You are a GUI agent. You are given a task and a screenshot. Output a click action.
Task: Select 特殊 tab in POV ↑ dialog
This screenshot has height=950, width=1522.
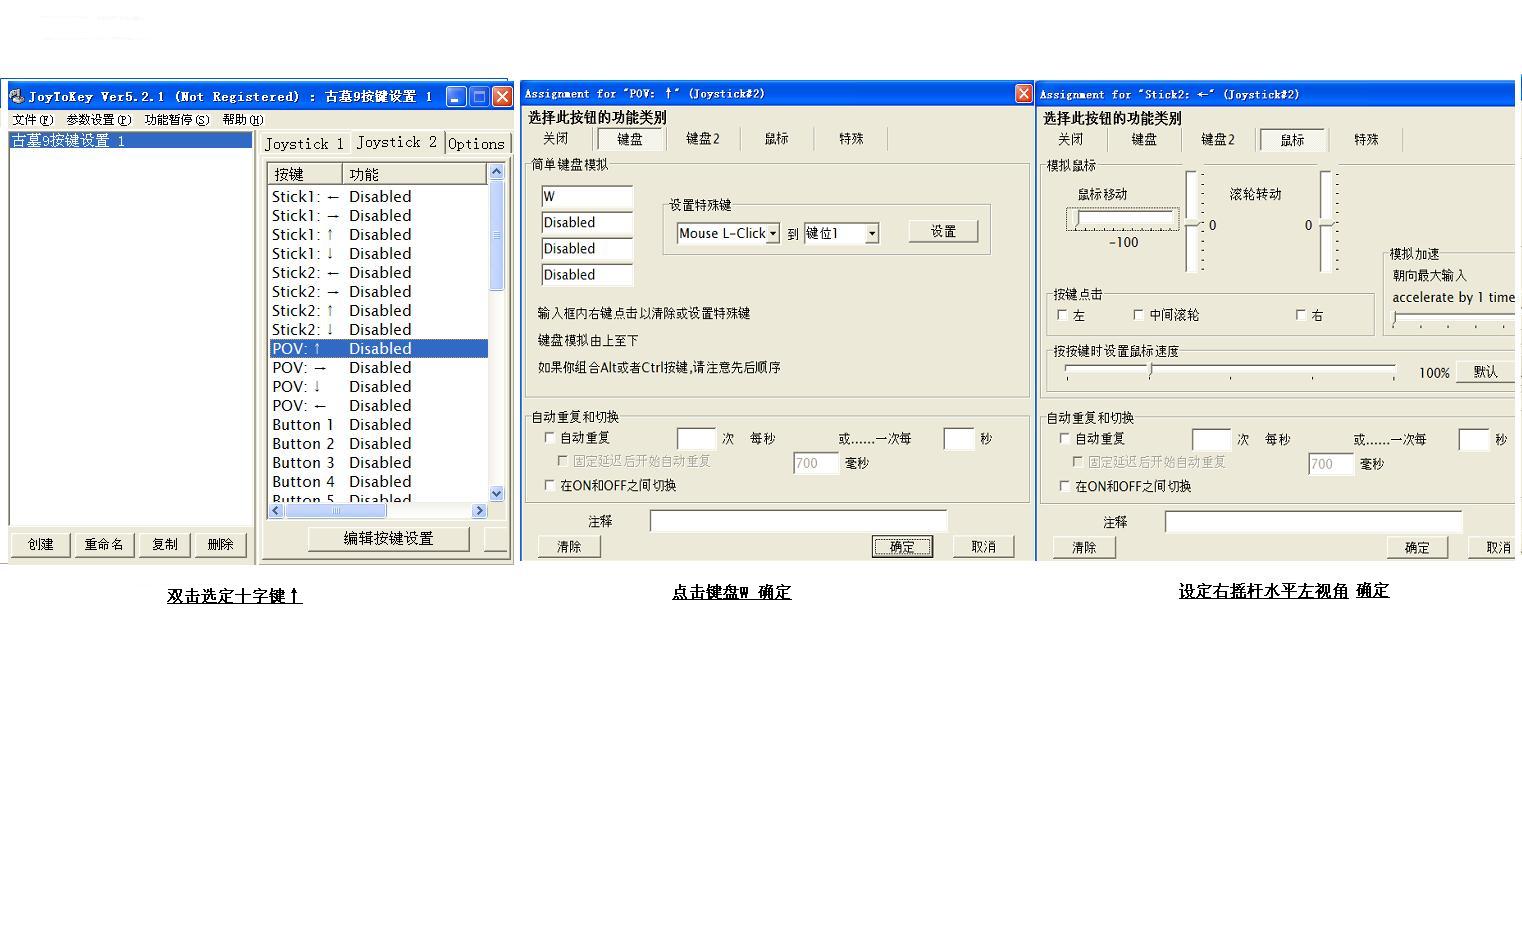click(x=851, y=139)
